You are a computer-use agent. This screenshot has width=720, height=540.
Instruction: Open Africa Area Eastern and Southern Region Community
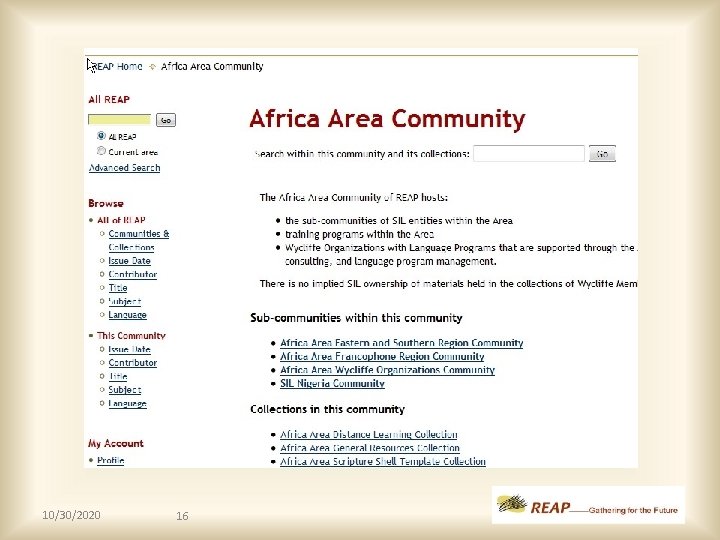402,343
